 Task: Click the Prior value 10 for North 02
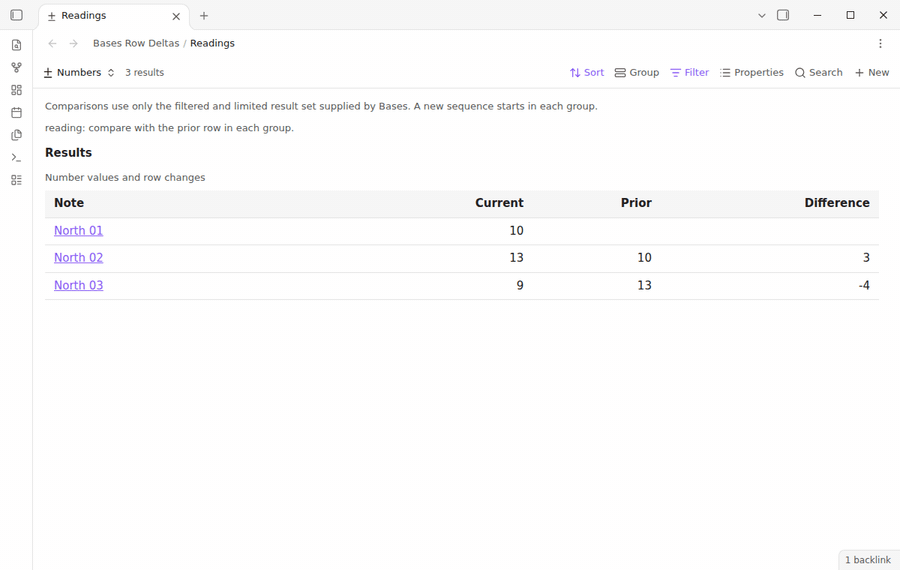coord(644,258)
